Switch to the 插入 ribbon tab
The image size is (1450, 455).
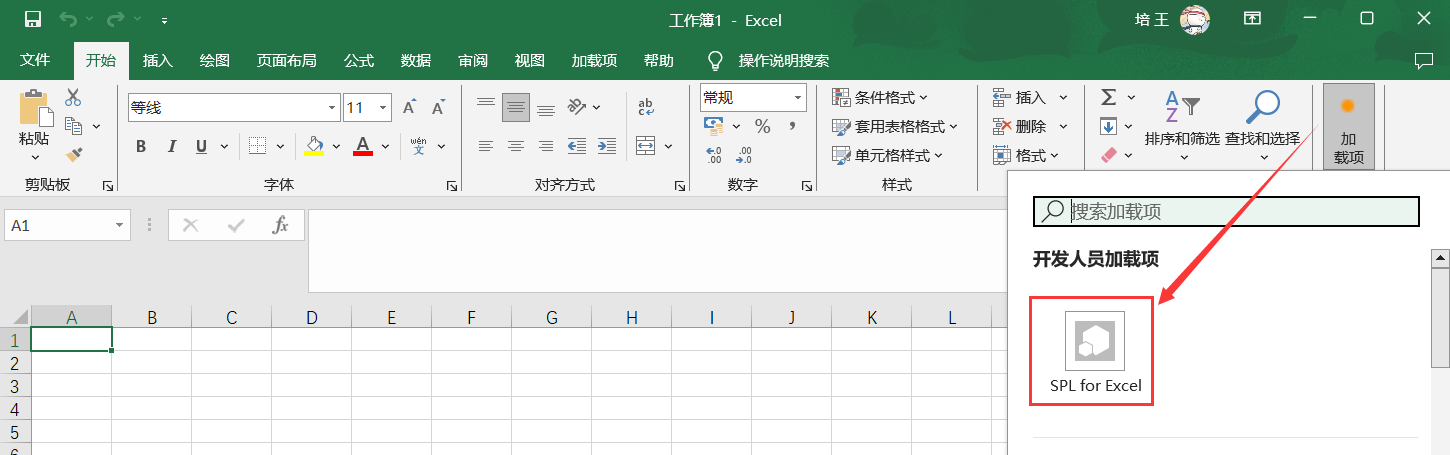coord(157,60)
